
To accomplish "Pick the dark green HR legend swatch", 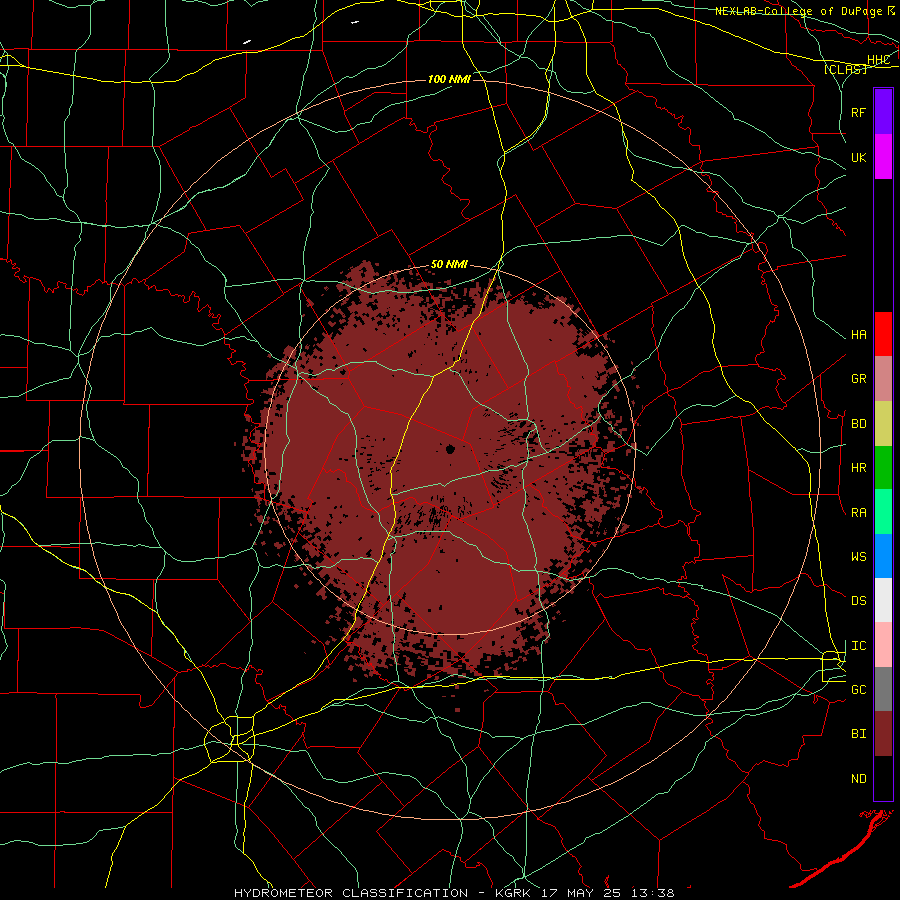I will click(883, 468).
